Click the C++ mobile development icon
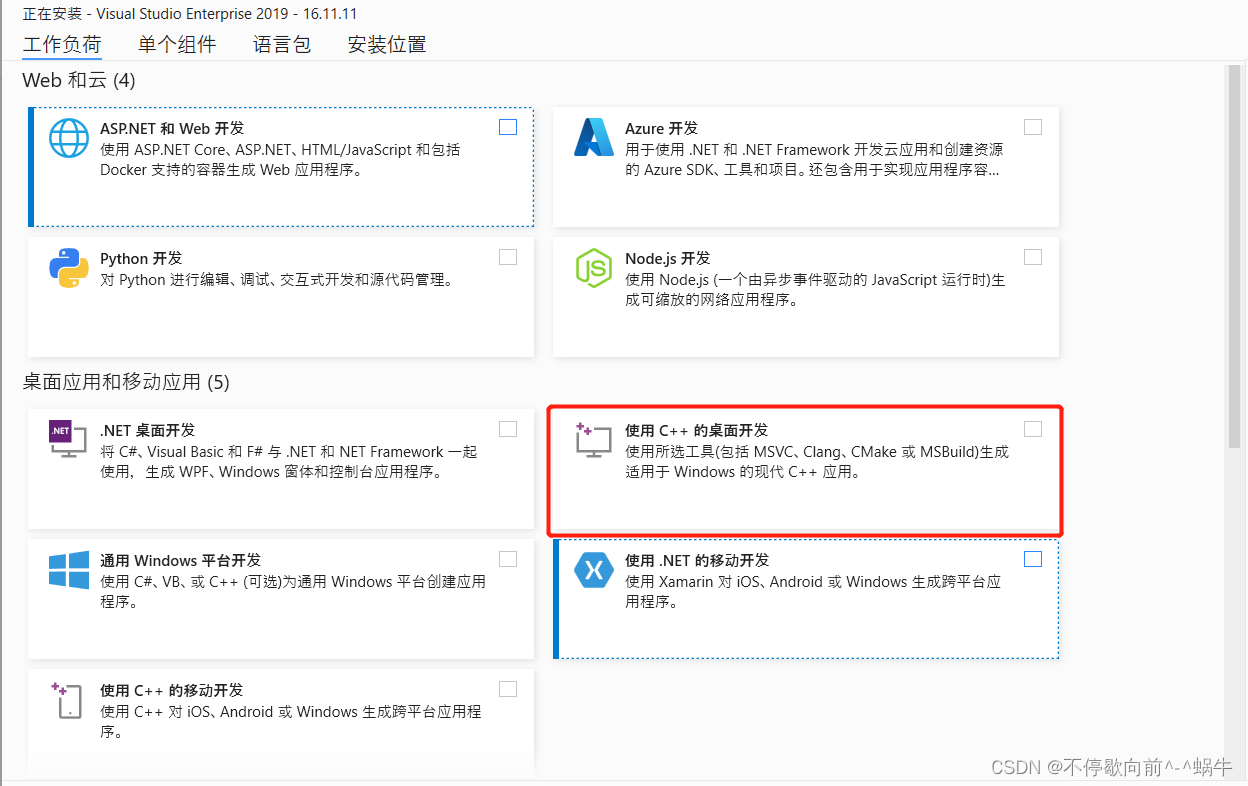The width and height of the screenshot is (1248, 786). (x=66, y=700)
